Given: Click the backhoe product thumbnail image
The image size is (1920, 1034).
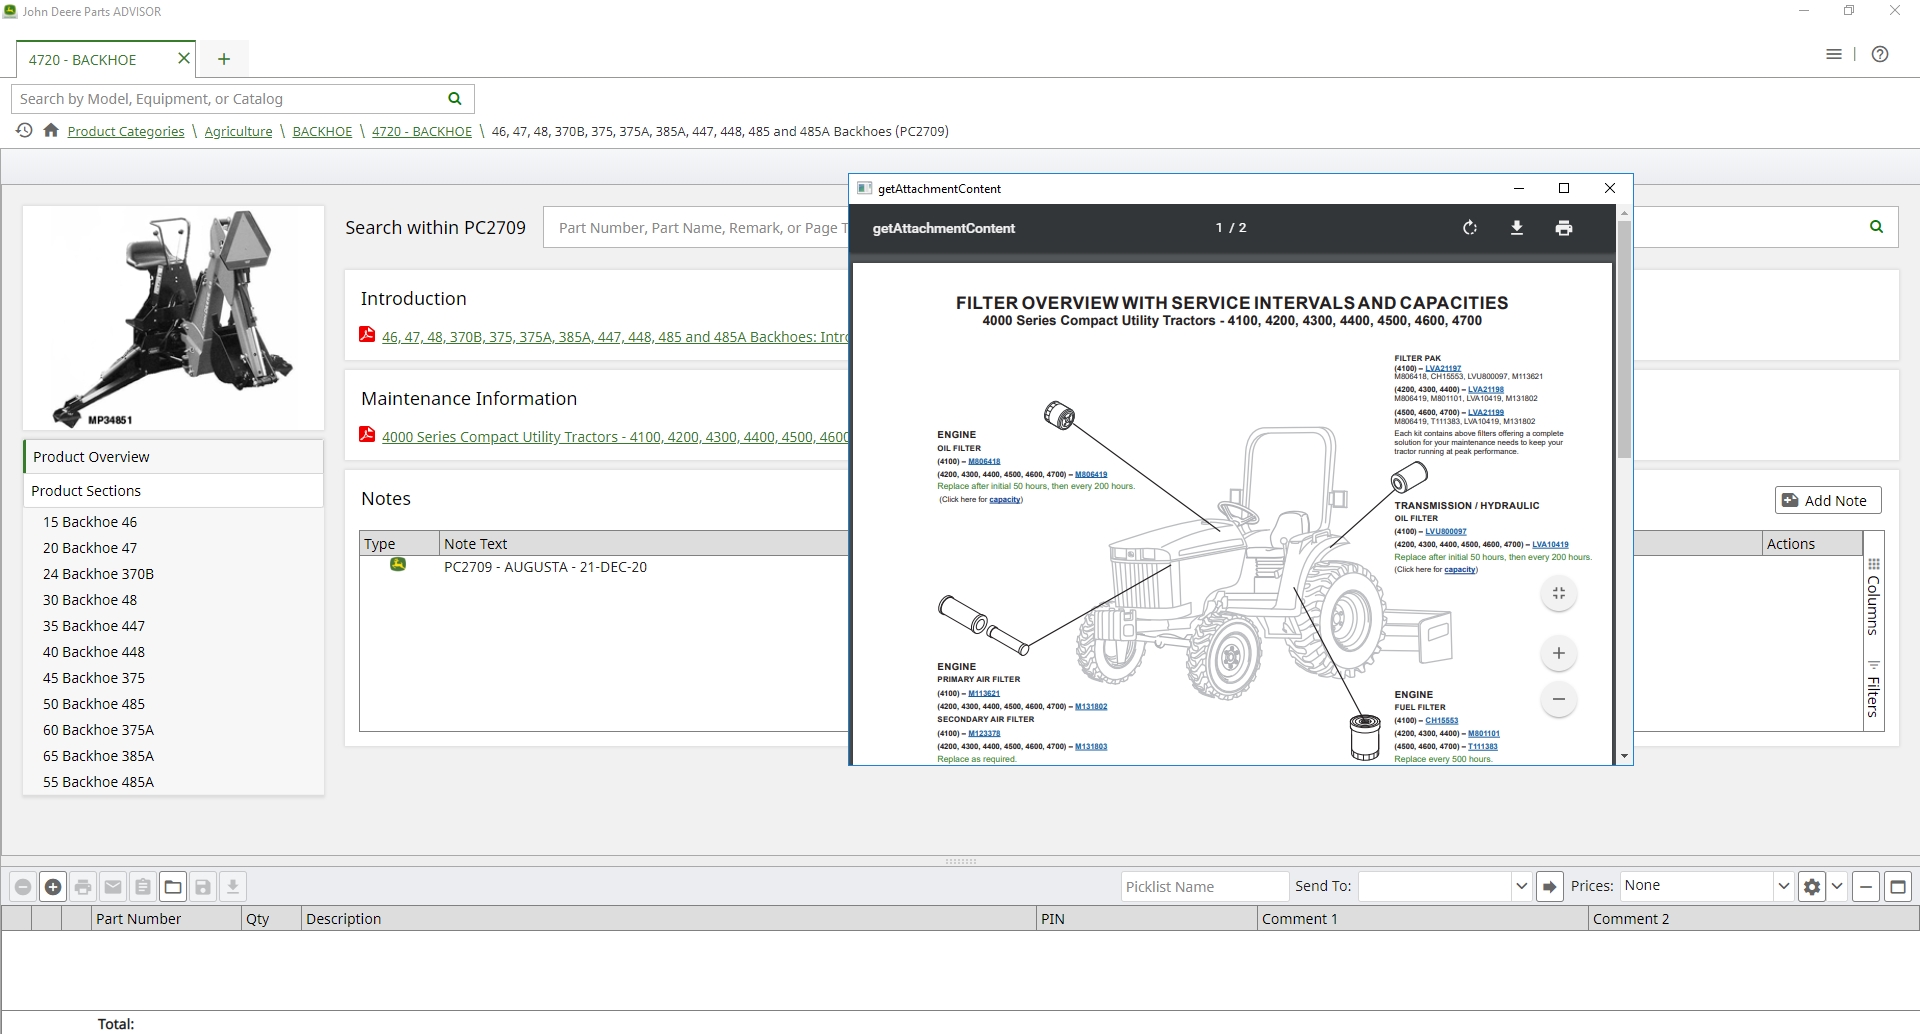Looking at the screenshot, I should point(174,318).
